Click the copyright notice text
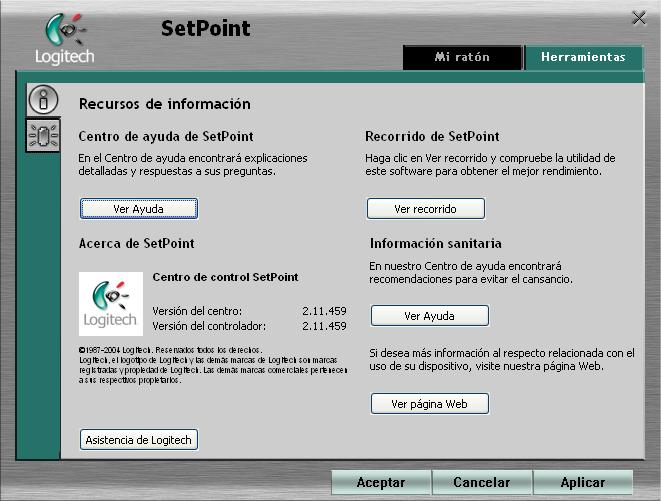661x501 pixels. tap(213, 365)
